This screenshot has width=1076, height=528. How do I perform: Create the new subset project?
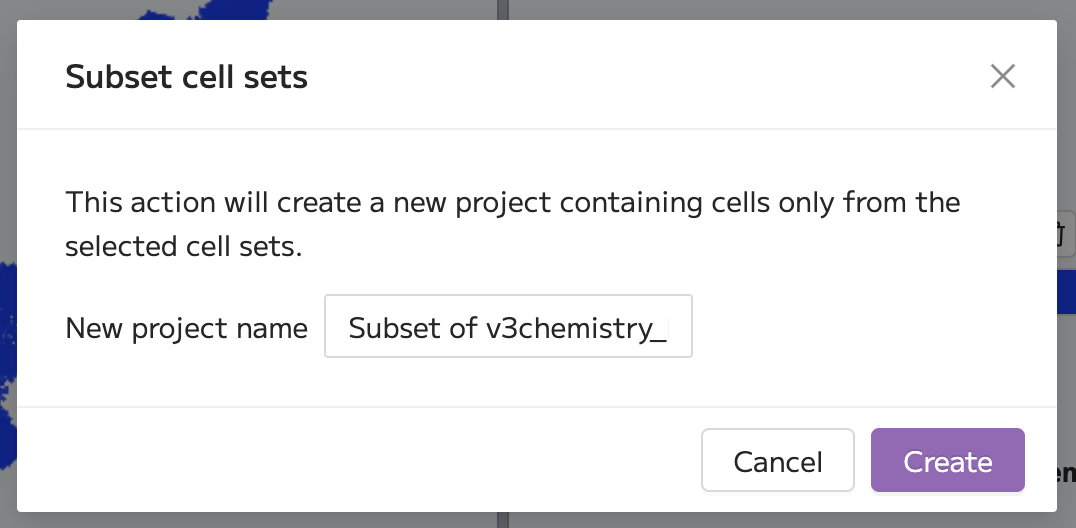948,460
